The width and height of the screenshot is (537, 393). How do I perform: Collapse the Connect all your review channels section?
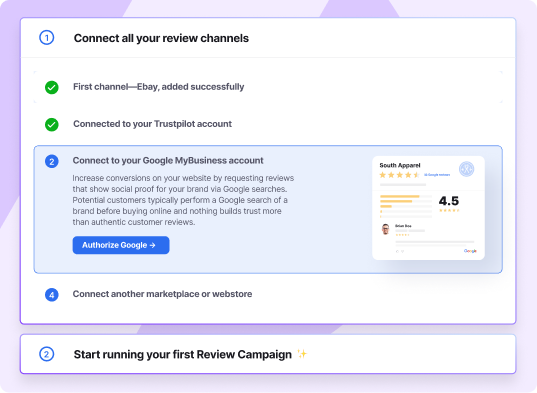click(x=268, y=38)
